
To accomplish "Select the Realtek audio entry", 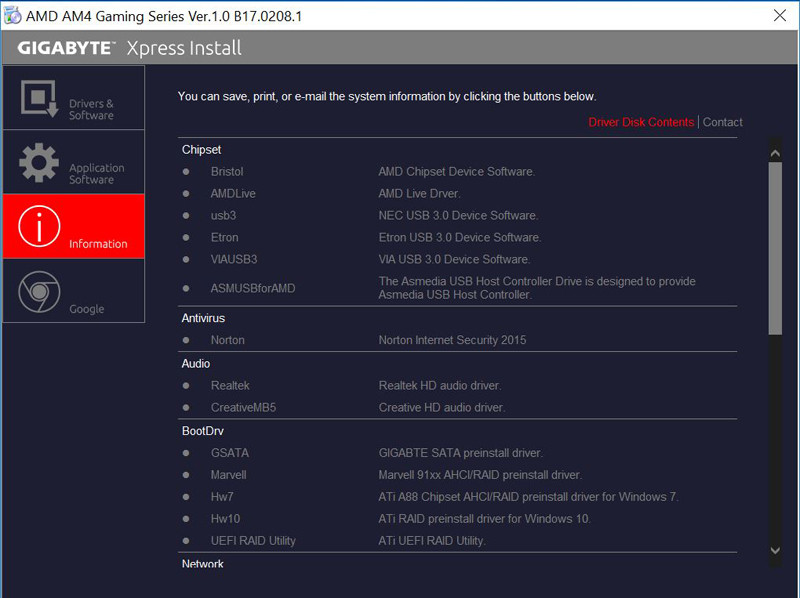I will pos(230,386).
